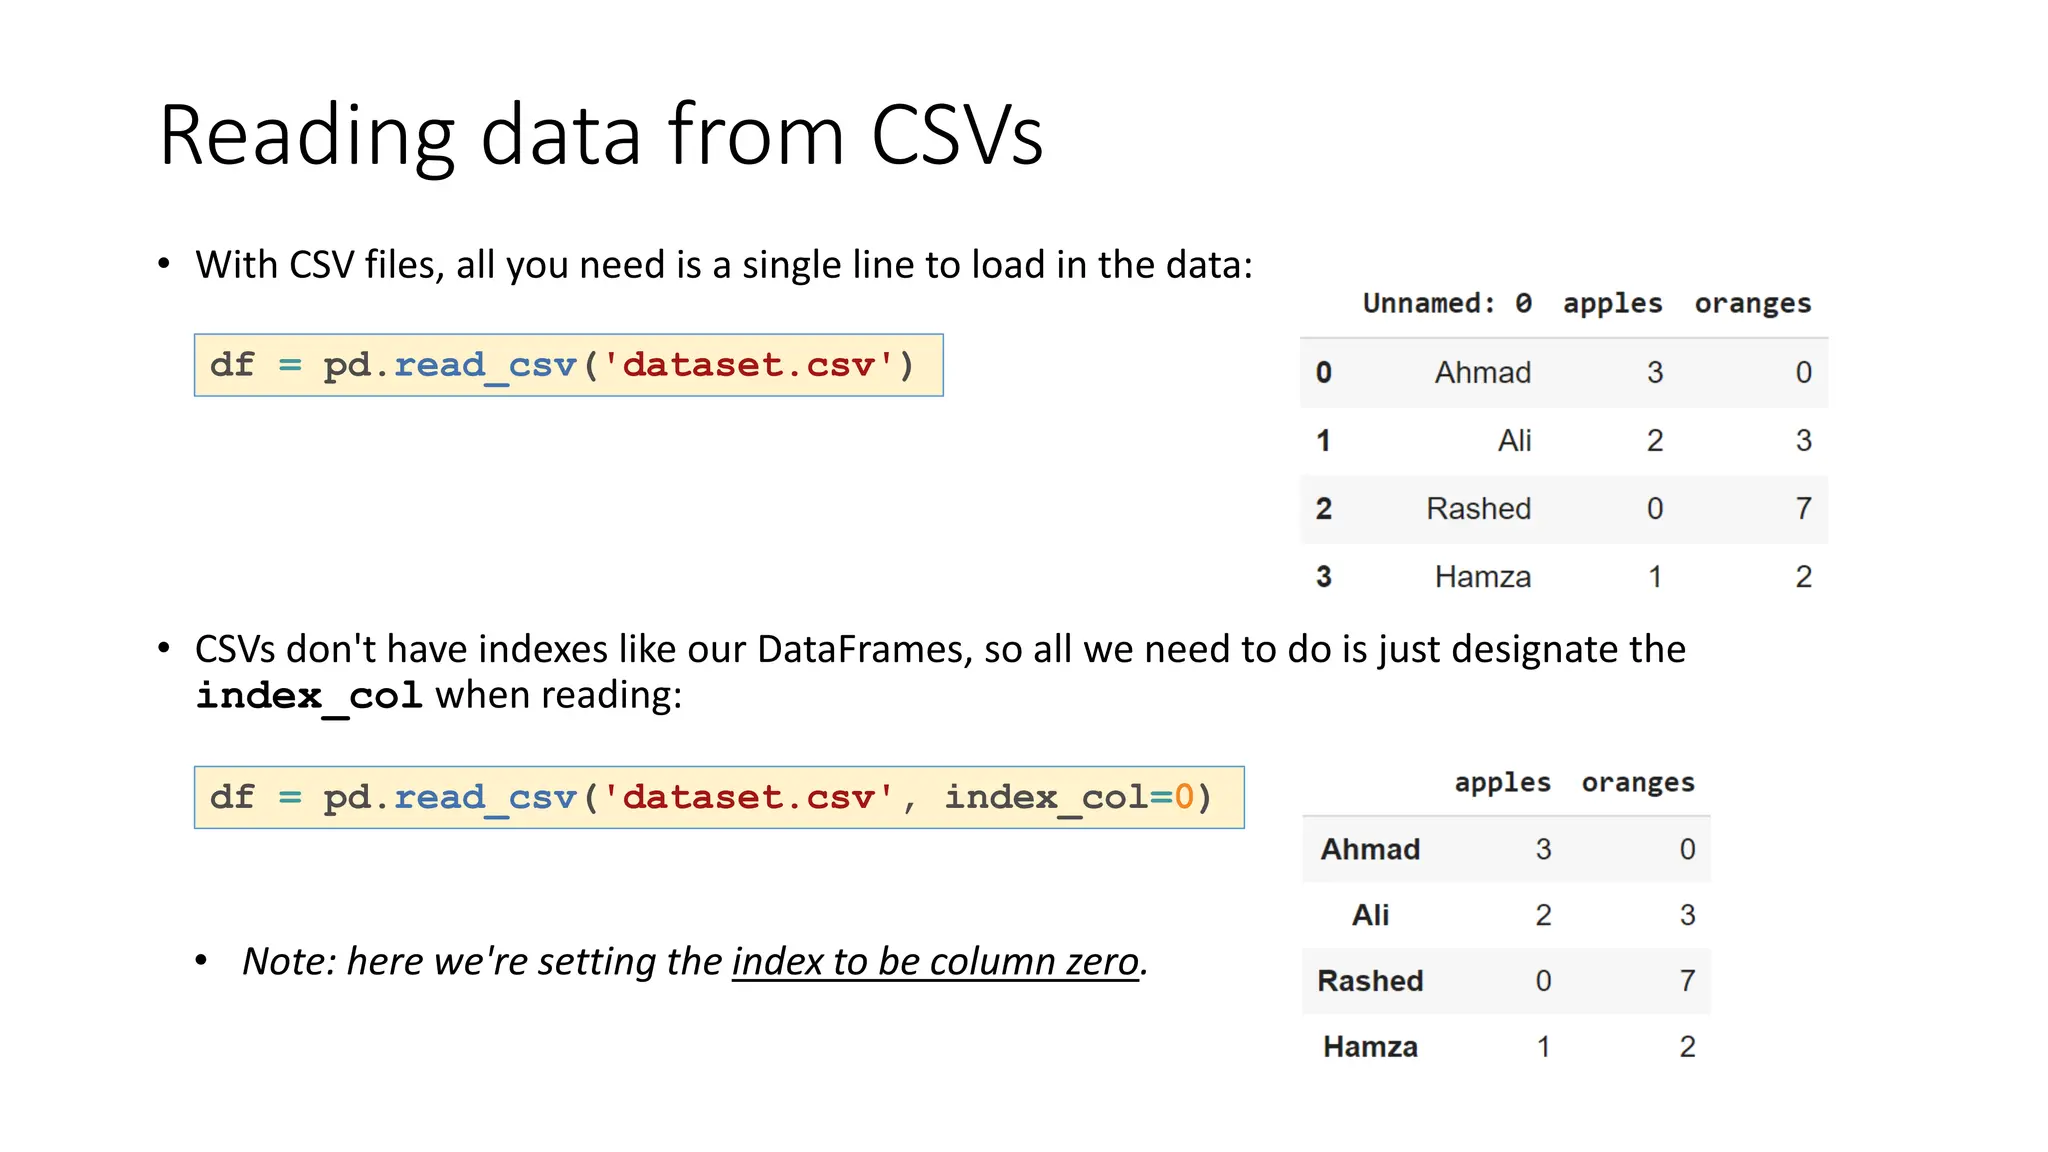Click the "Ali" cell in the upper table
Image resolution: width=2048 pixels, height=1152 pixels.
point(1514,440)
